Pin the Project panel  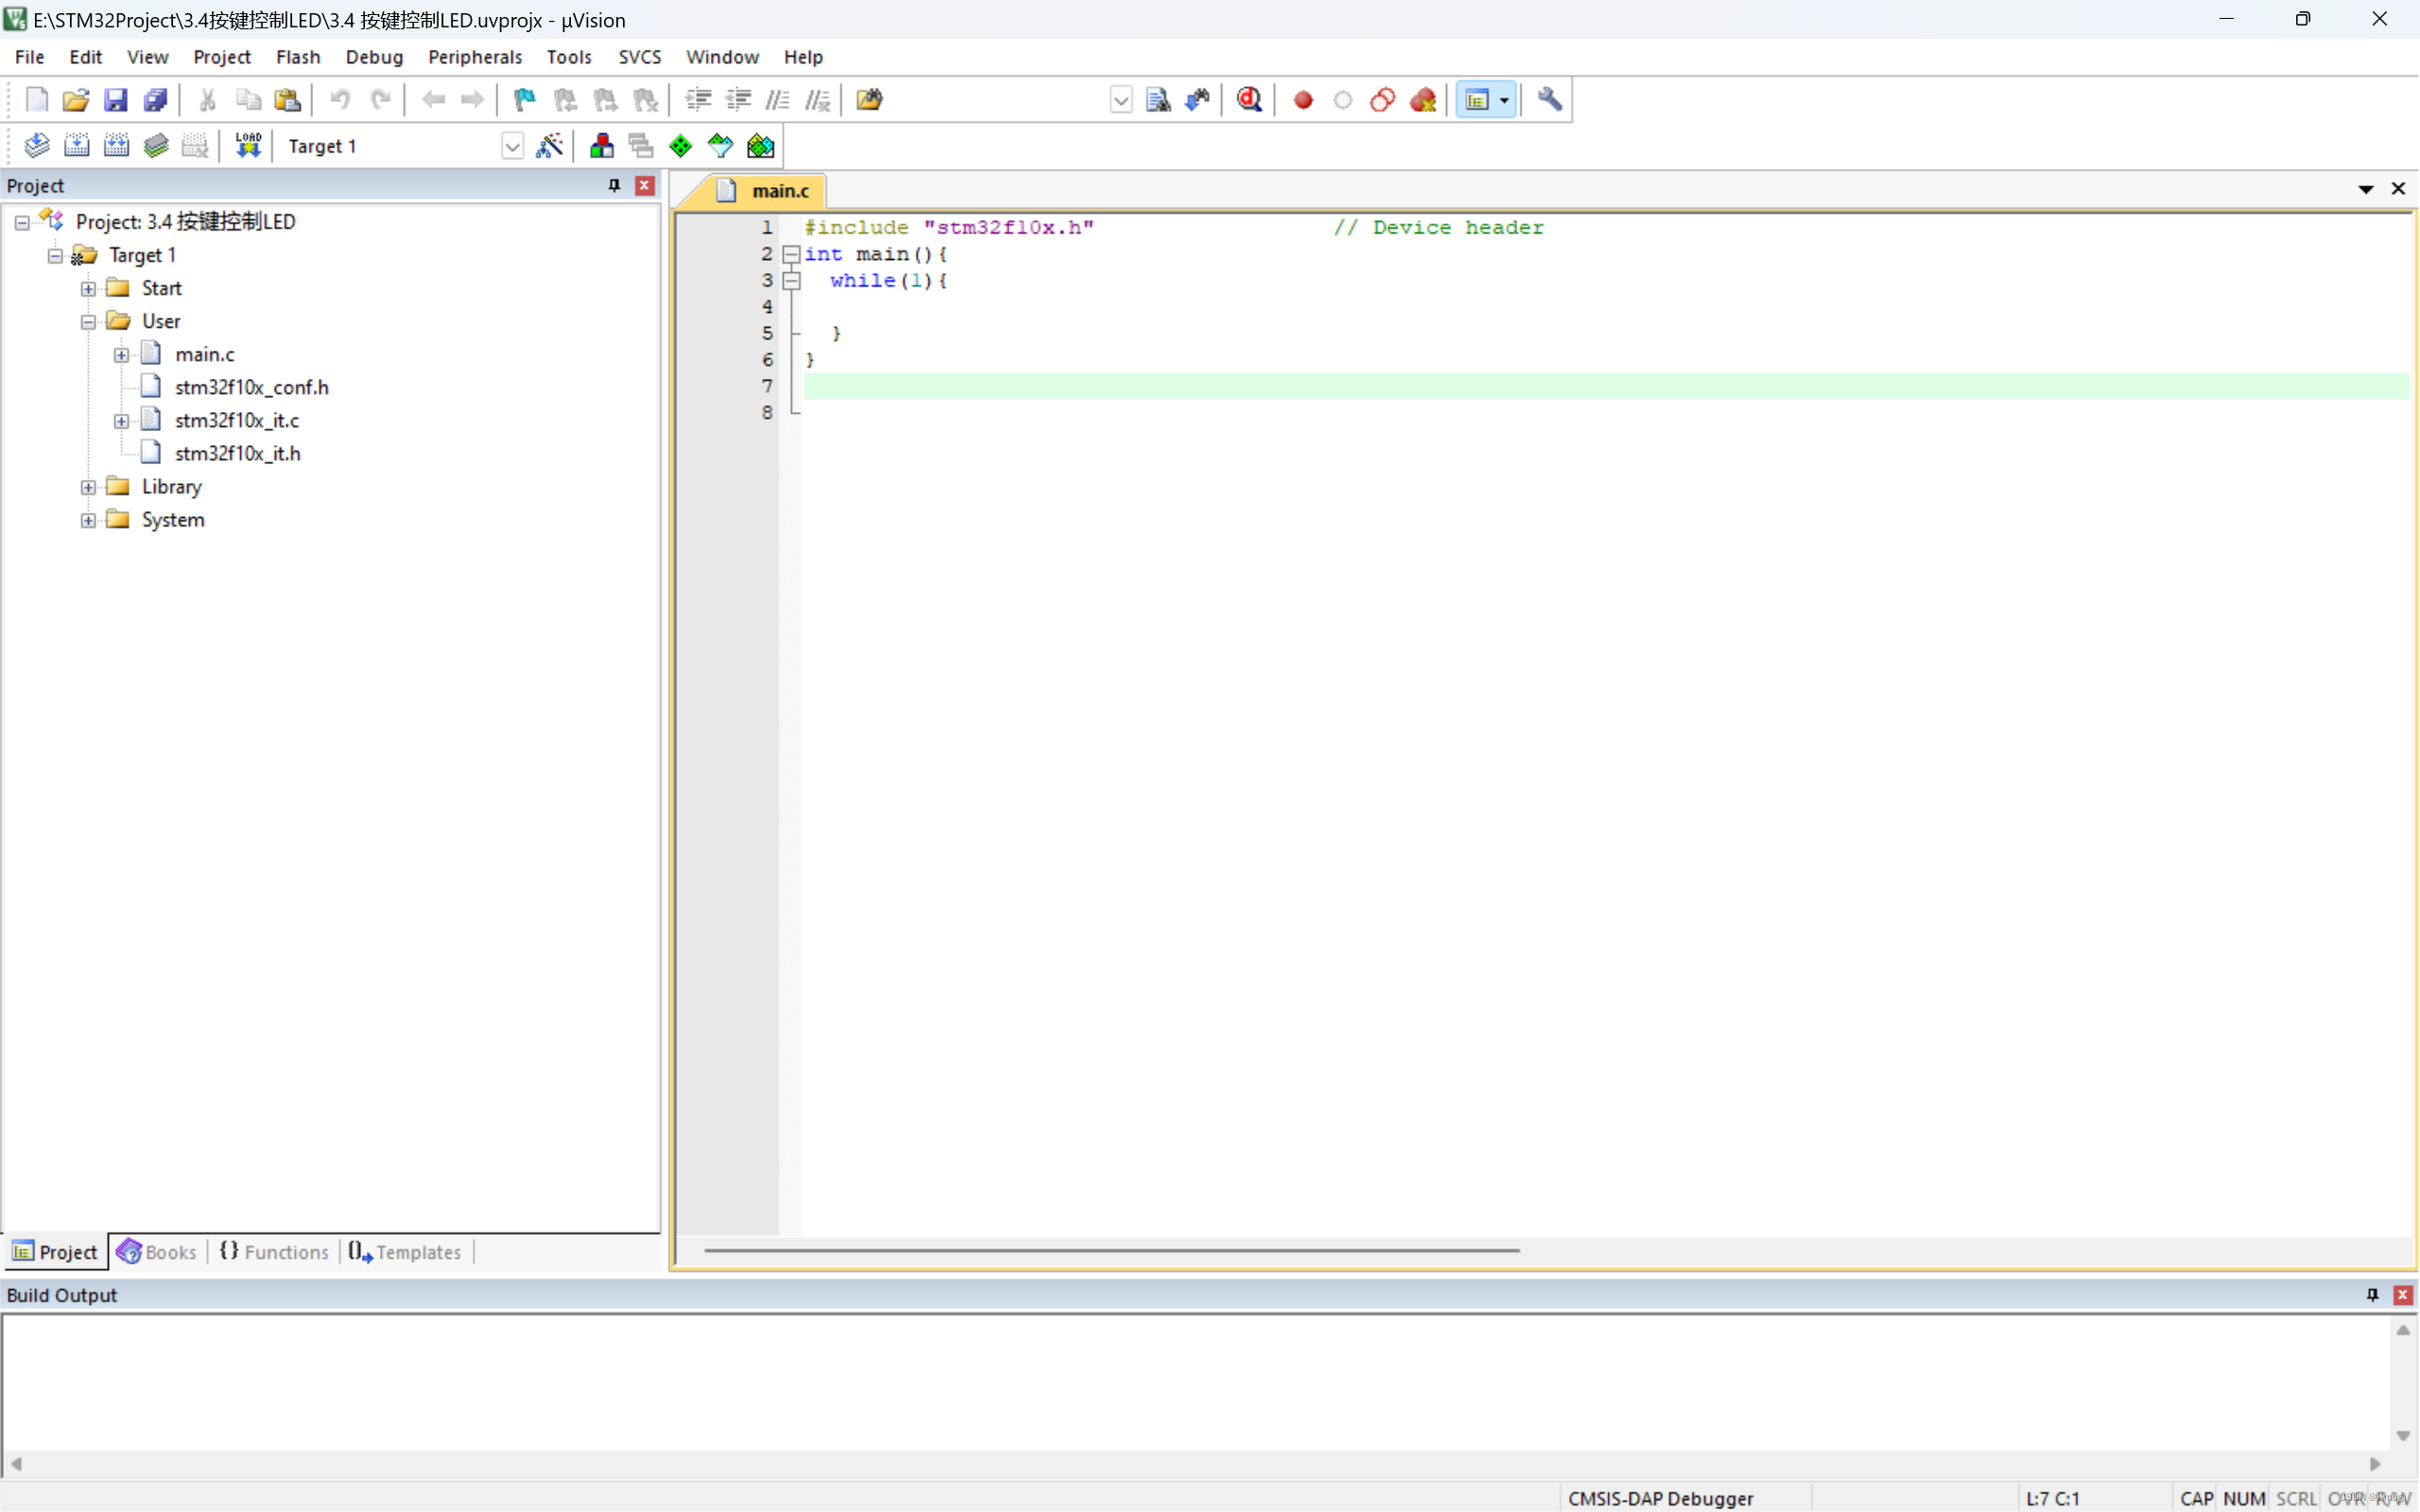pos(614,185)
